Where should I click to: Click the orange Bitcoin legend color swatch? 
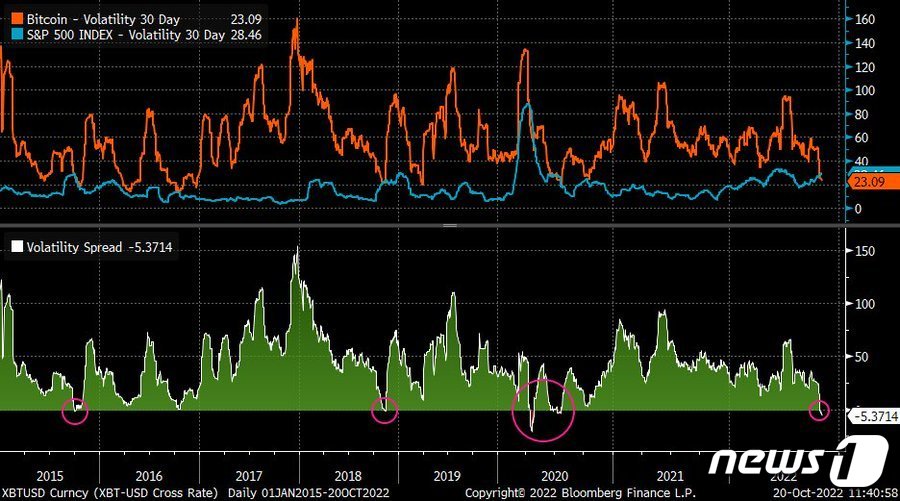[17, 19]
